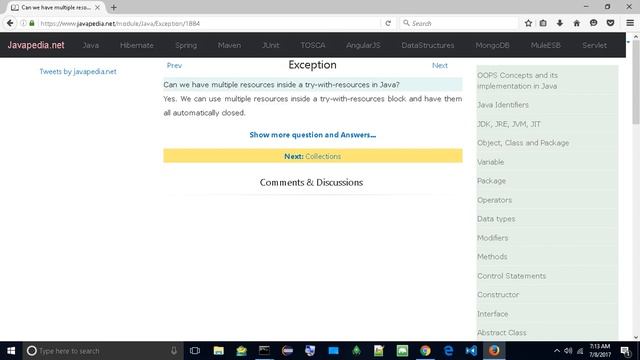The image size is (640, 360).
Task: Open the Firefox hamburger menu
Action: 630,23
